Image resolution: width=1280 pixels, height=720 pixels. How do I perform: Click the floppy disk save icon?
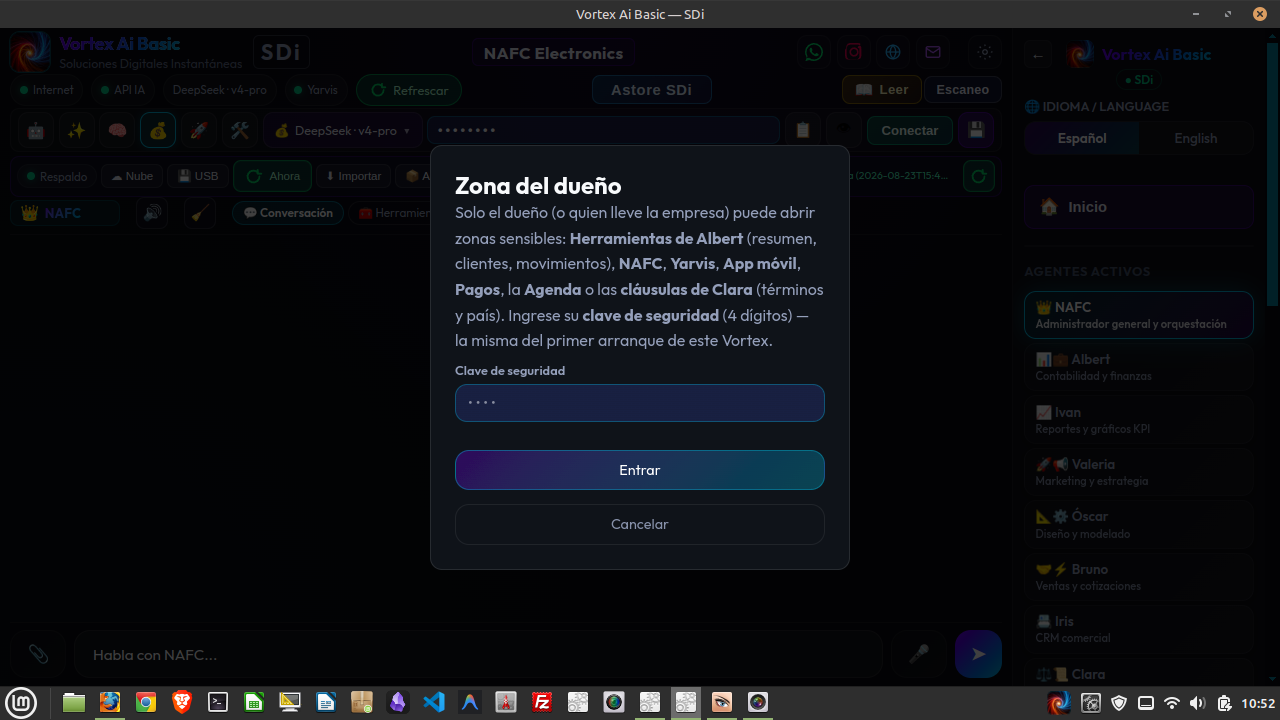point(976,131)
